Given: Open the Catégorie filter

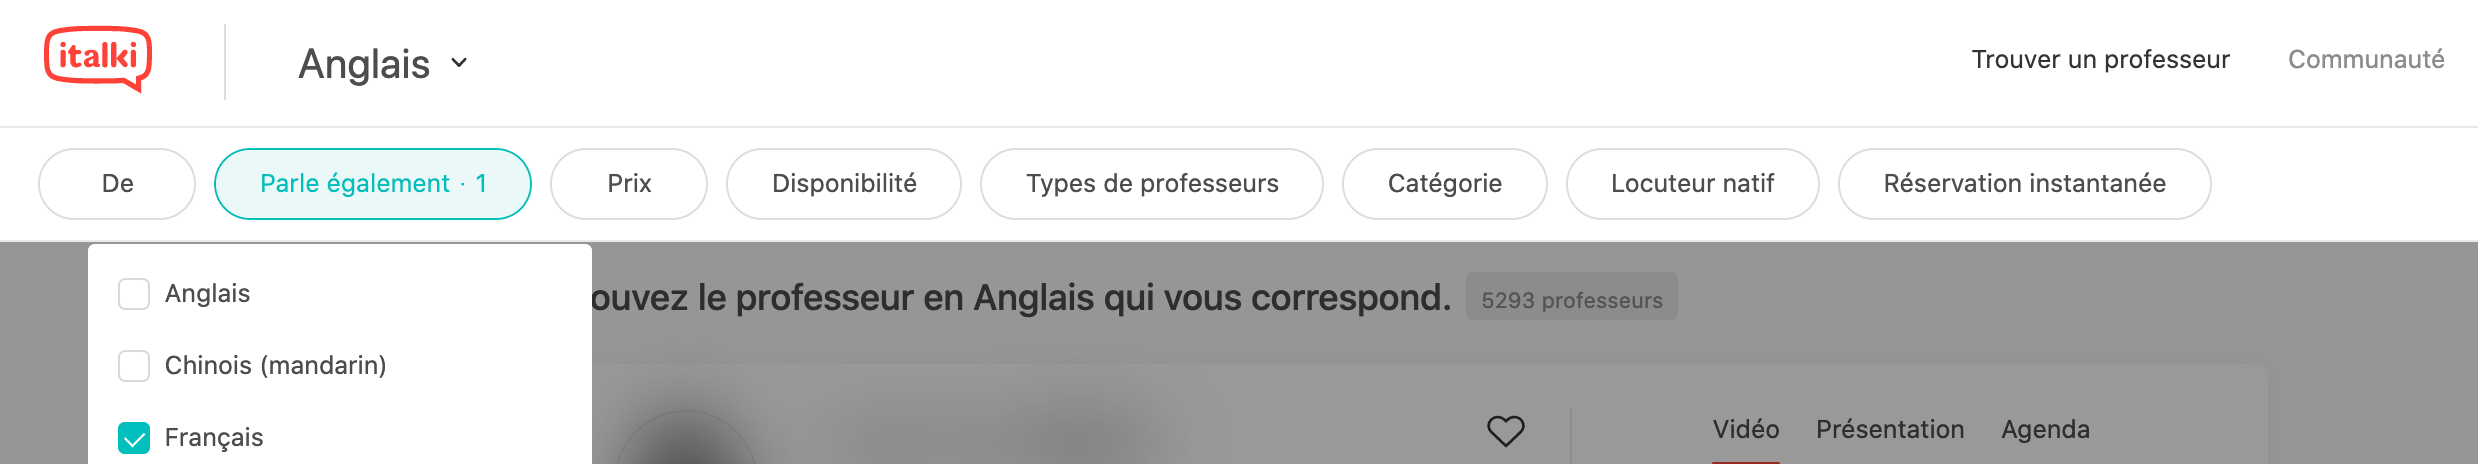Looking at the screenshot, I should click(x=1445, y=184).
